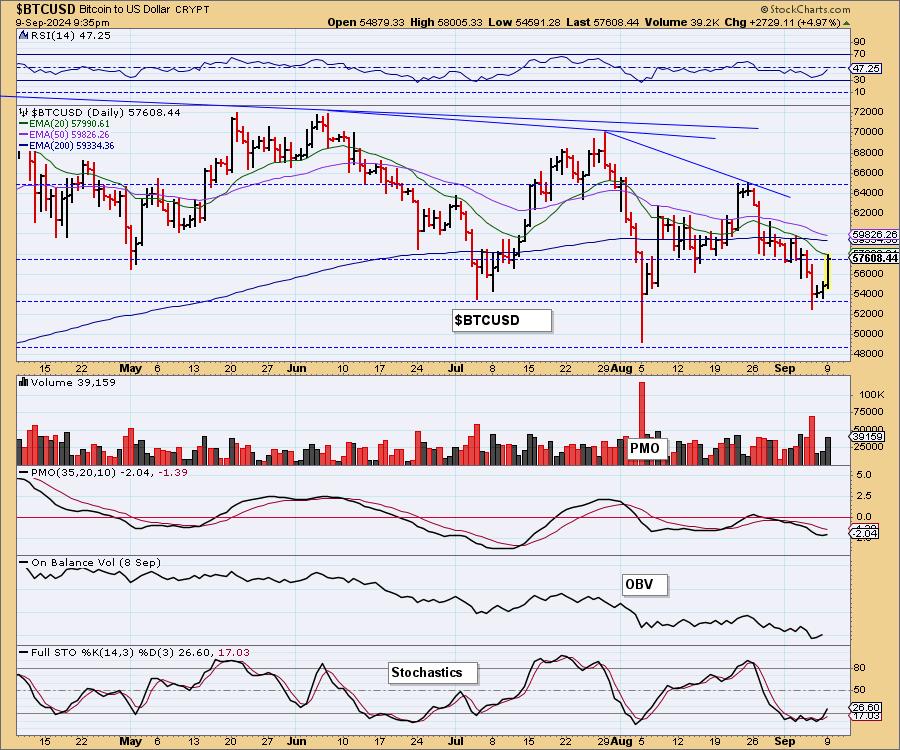Image resolution: width=900 pixels, height=750 pixels.
Task: Click the Volume 39.2K header value
Action: pyautogui.click(x=682, y=22)
